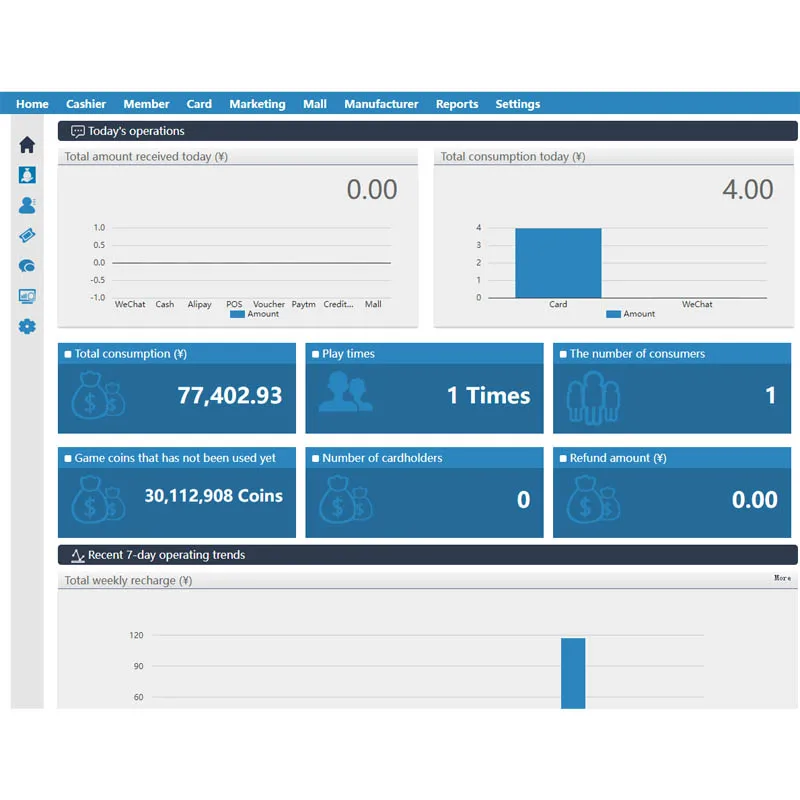Image resolution: width=800 pixels, height=800 pixels.
Task: Open the card ticket sidebar icon
Action: click(x=27, y=235)
